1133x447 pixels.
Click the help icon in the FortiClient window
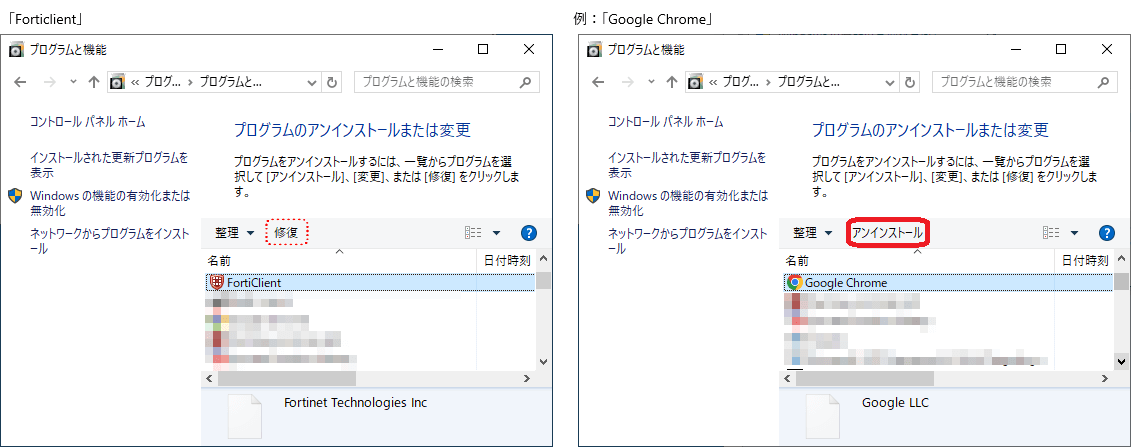[529, 233]
